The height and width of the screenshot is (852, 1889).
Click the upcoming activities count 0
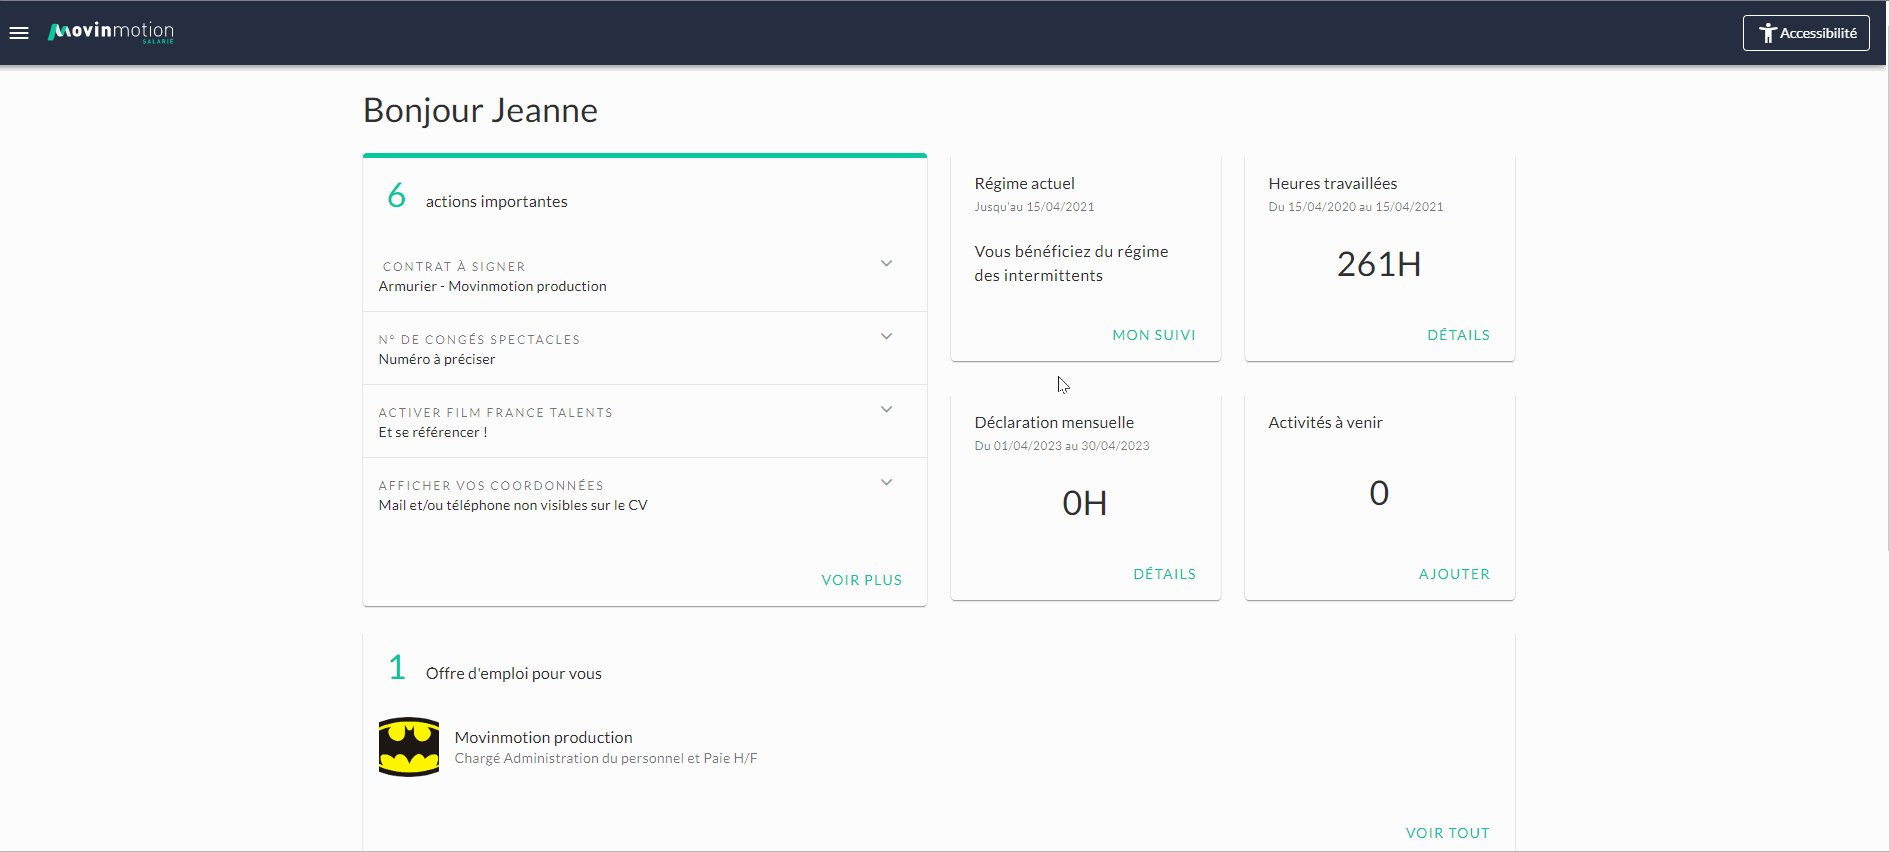(1379, 493)
